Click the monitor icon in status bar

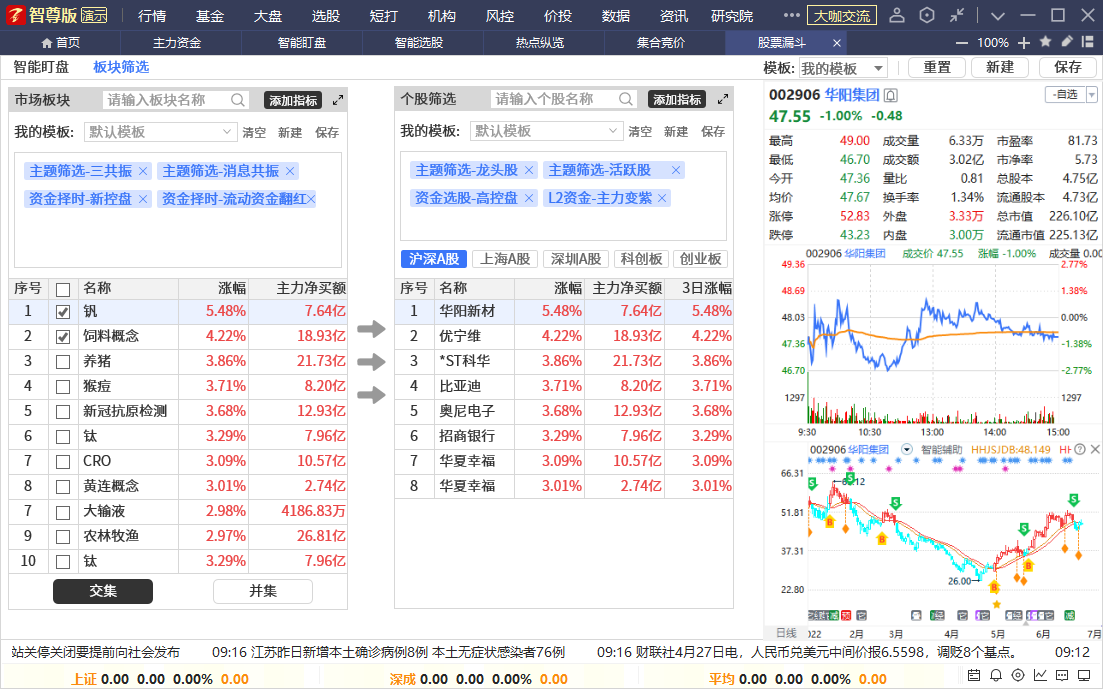point(1084,676)
